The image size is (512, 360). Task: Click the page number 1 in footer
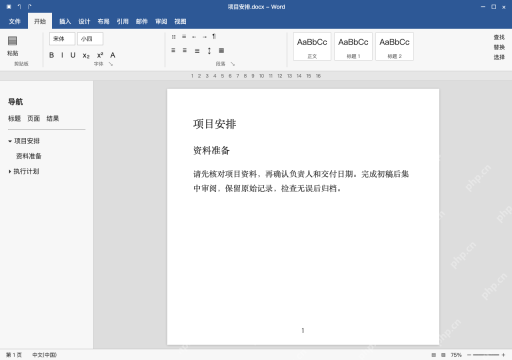(303, 330)
